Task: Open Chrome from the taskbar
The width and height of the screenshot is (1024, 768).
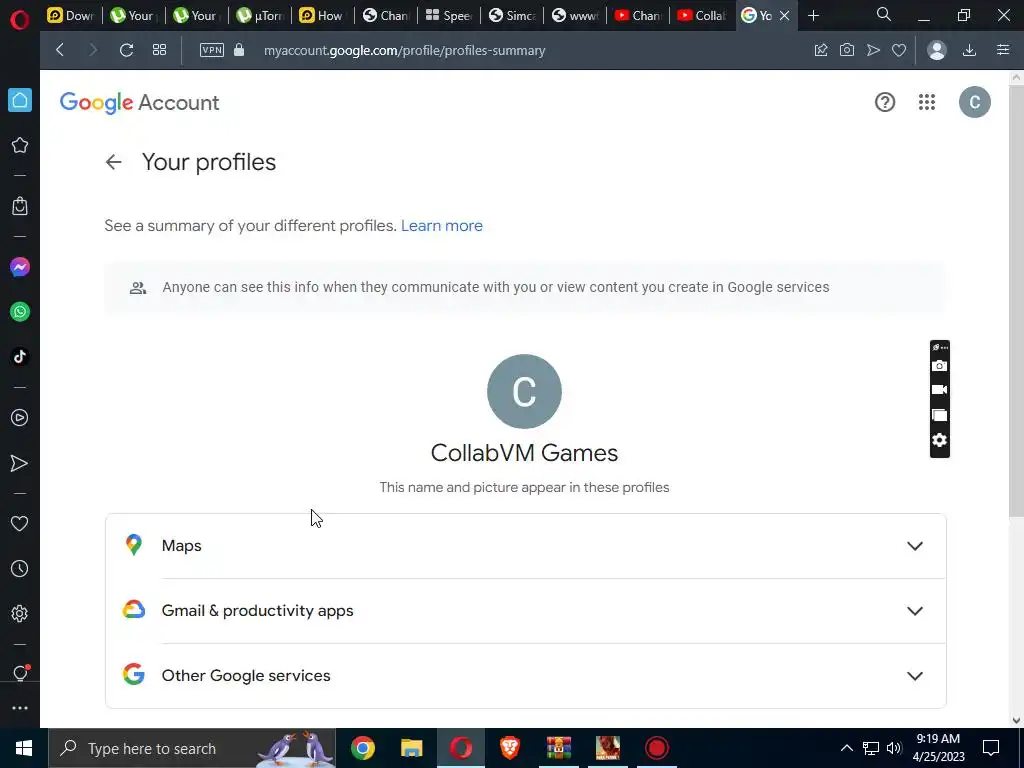Action: (x=363, y=748)
